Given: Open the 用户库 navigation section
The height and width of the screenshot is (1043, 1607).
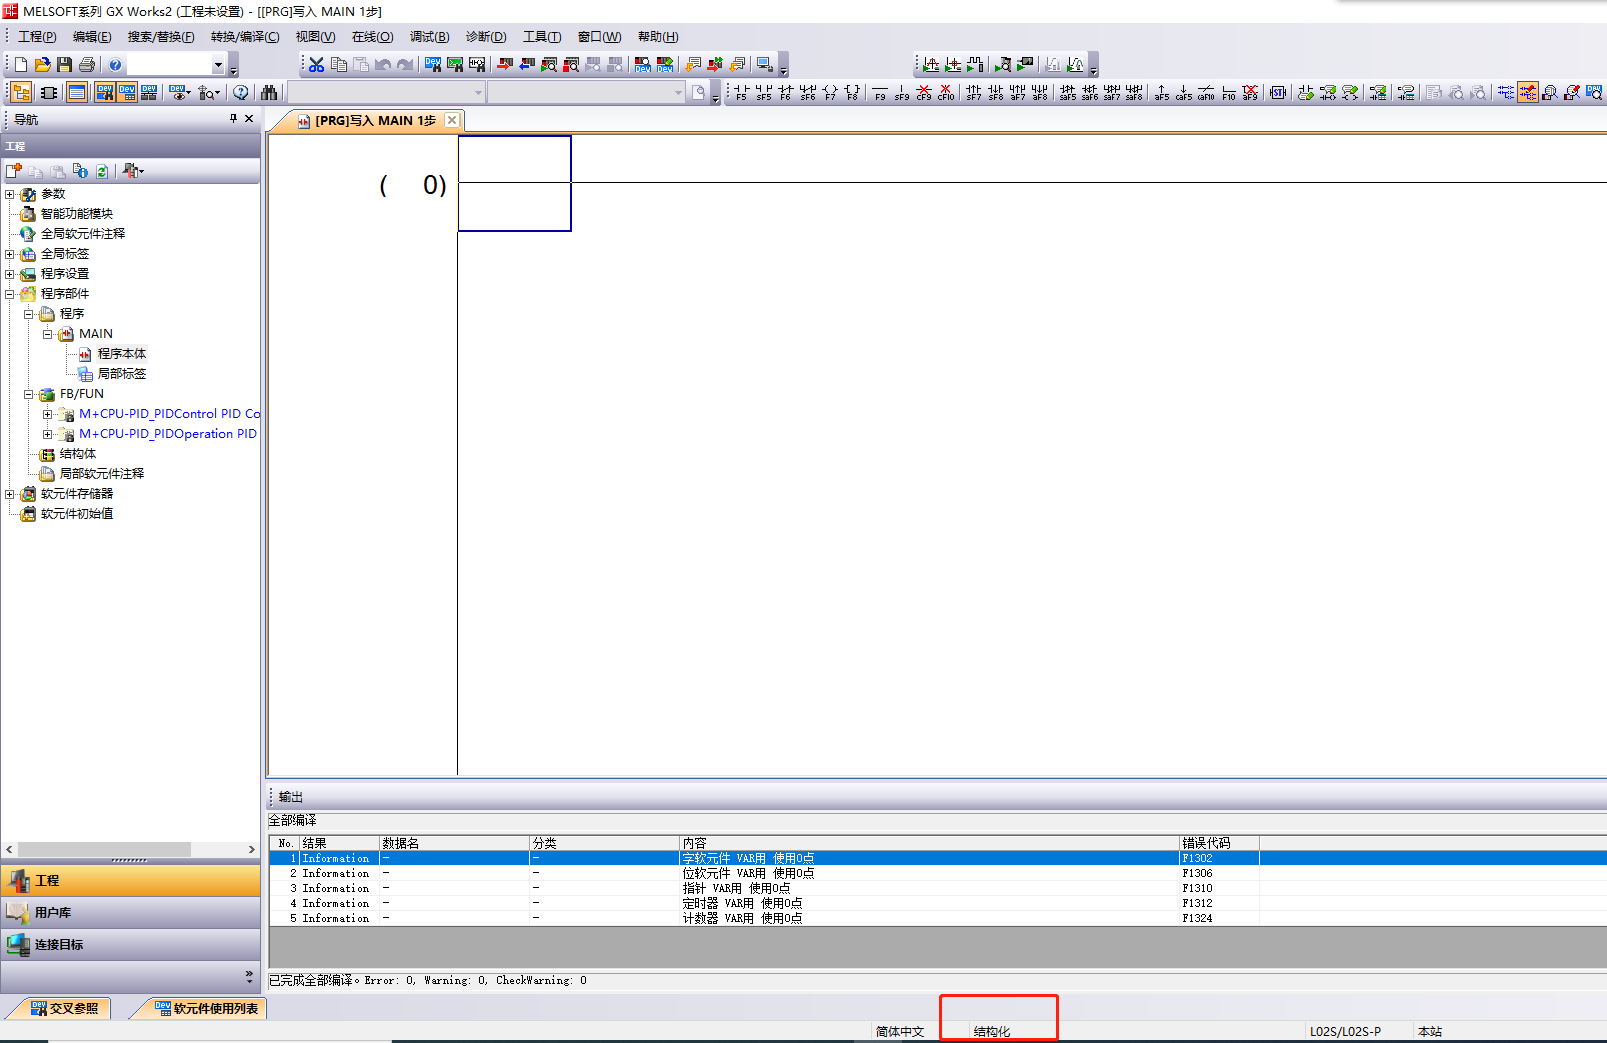Looking at the screenshot, I should [x=52, y=912].
